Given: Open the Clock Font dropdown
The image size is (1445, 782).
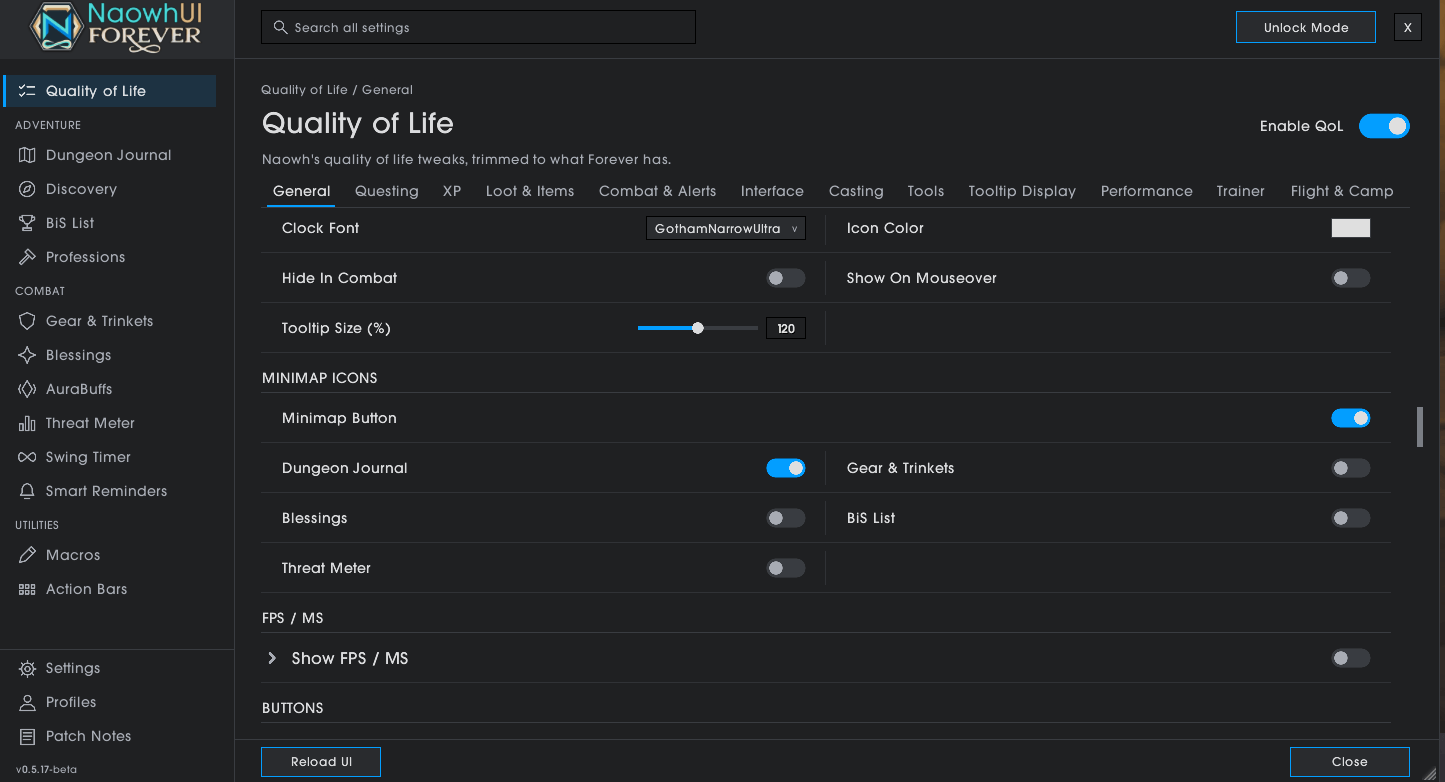Looking at the screenshot, I should [x=726, y=229].
